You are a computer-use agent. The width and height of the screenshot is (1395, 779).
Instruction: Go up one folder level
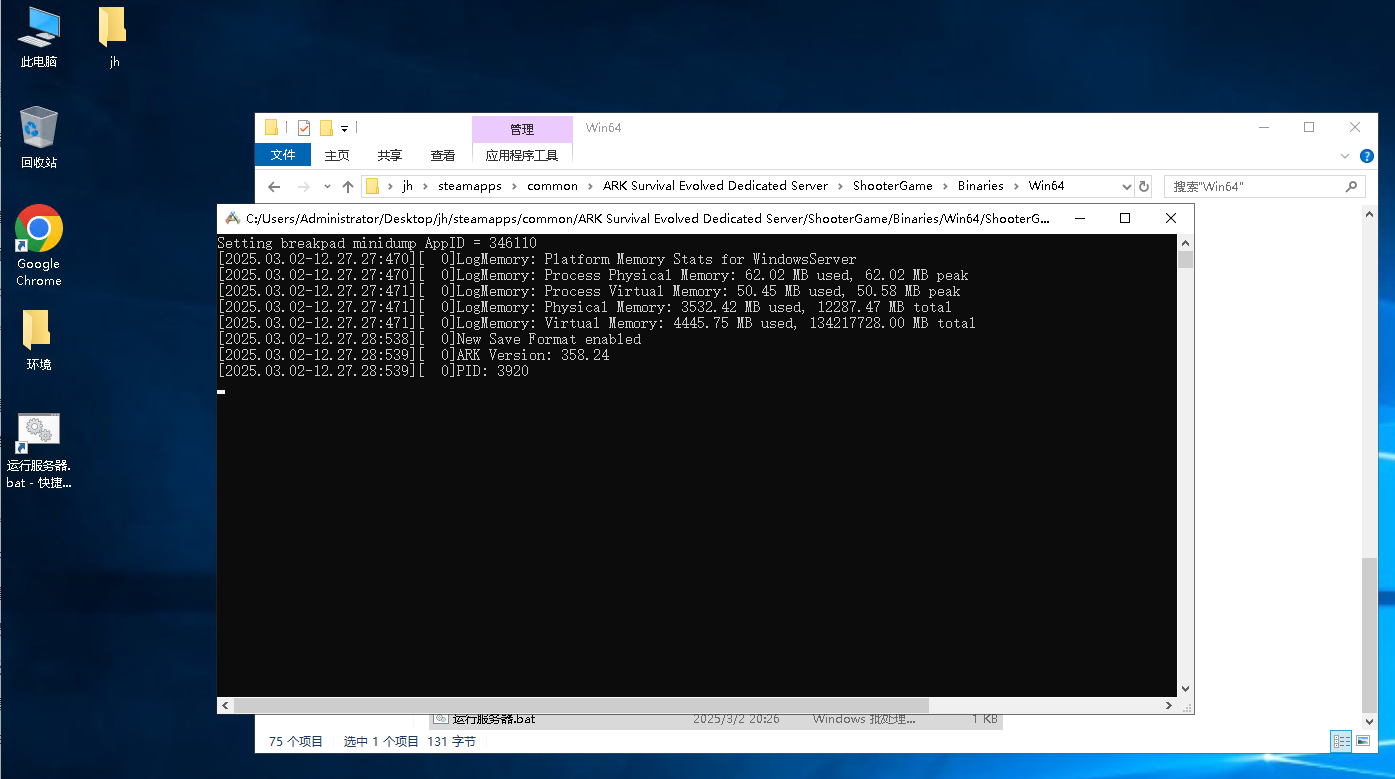[x=348, y=186]
